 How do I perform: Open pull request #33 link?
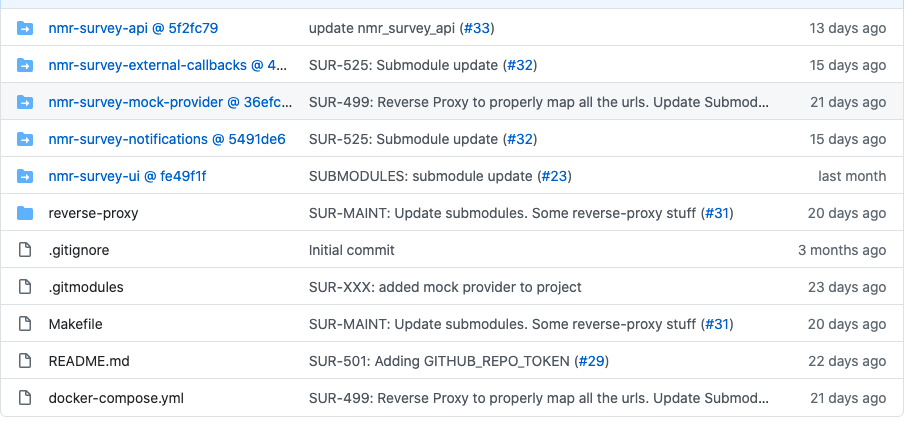tap(477, 28)
